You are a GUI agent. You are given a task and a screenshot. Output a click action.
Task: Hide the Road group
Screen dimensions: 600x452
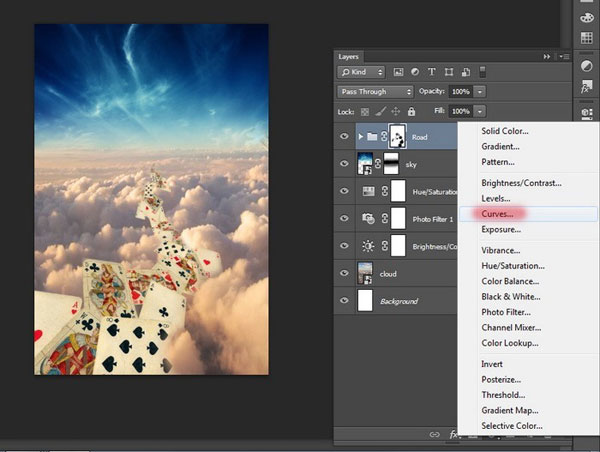[x=344, y=136]
